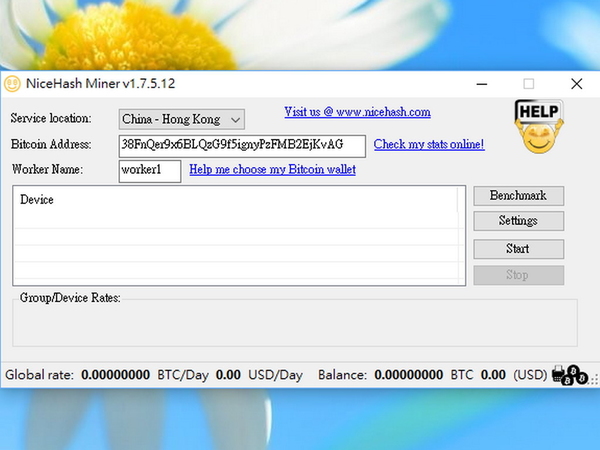
Task: Click the Global rate BTC/Day value
Action: (116, 375)
